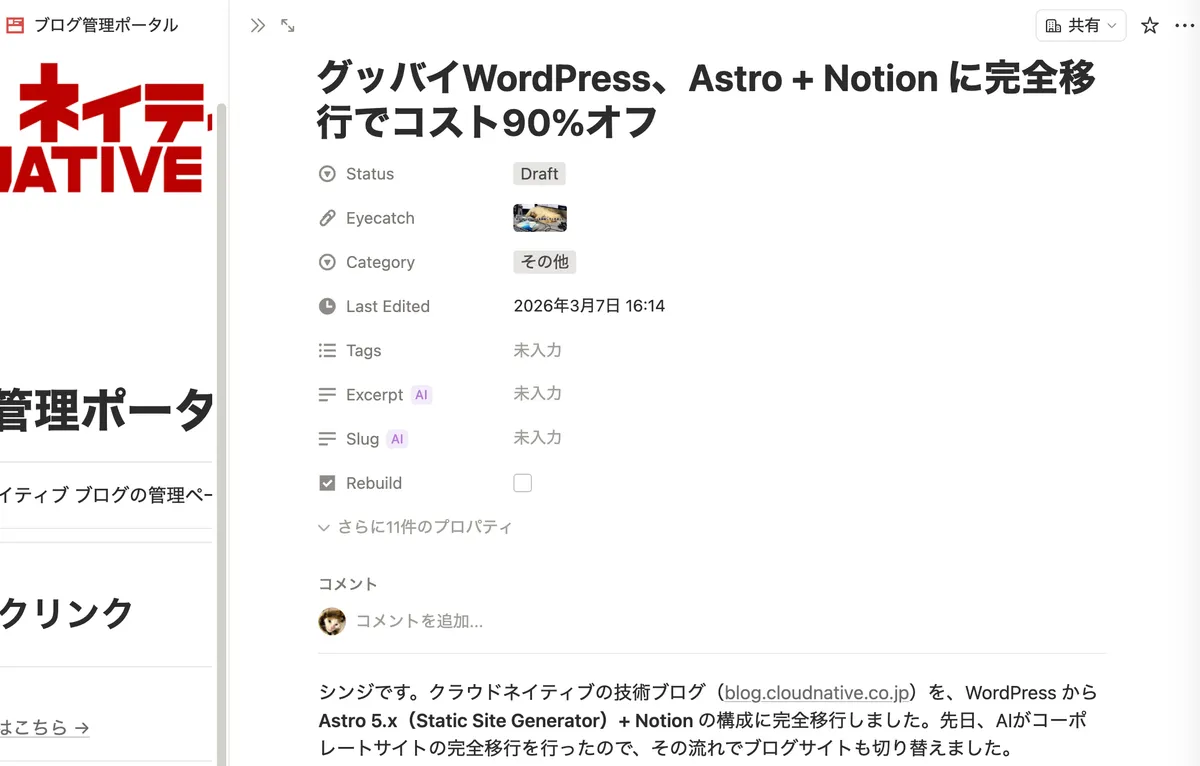The height and width of the screenshot is (766, 1200).
Task: Click the Last Edited property label
Action: click(x=388, y=306)
